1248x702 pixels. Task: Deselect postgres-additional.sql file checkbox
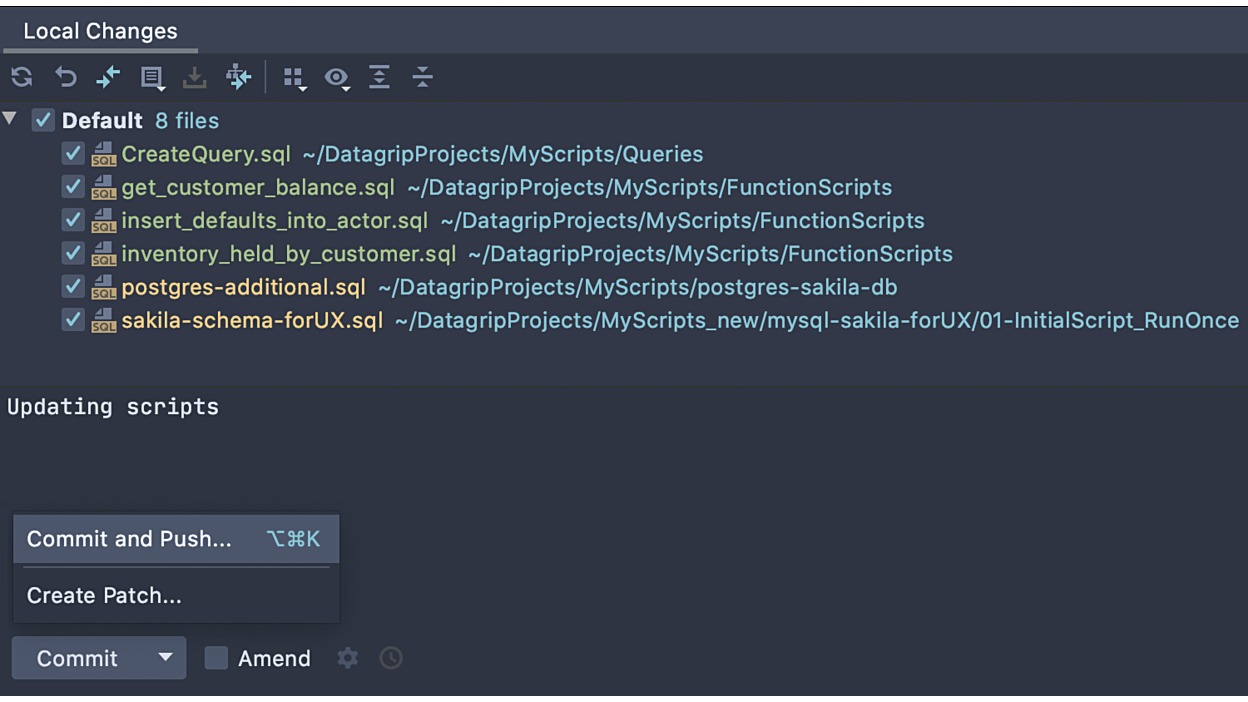pyautogui.click(x=73, y=286)
